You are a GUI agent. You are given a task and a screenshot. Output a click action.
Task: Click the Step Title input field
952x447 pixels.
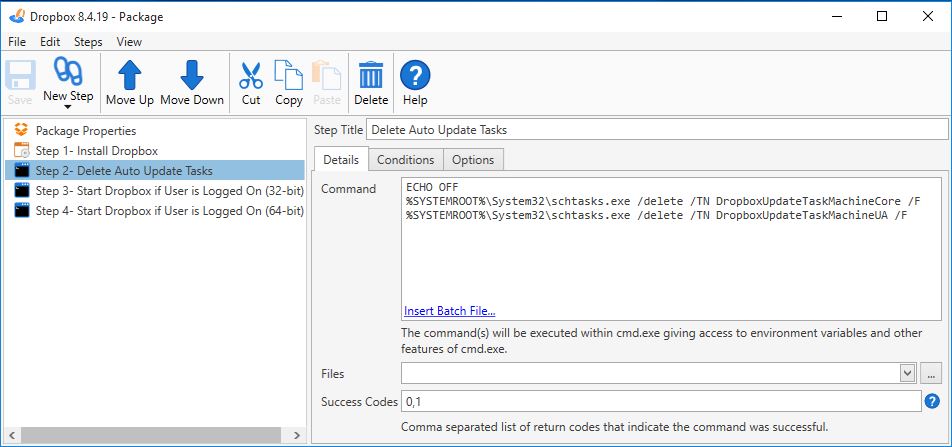[x=657, y=129]
